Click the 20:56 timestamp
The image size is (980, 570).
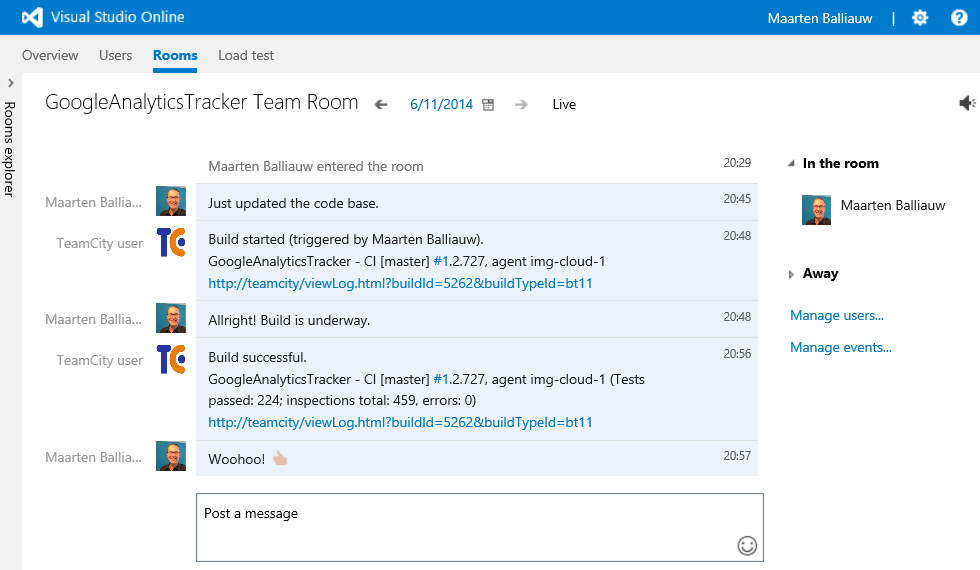[x=737, y=353]
